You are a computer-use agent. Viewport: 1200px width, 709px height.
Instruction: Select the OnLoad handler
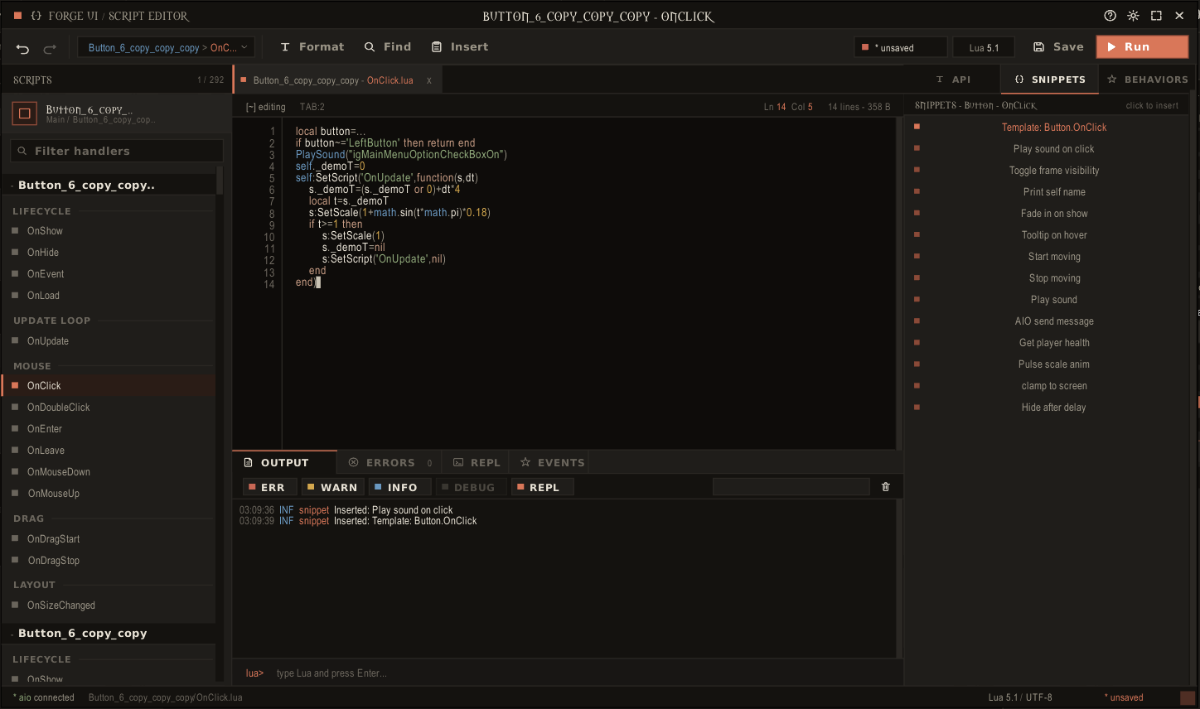(109, 296)
